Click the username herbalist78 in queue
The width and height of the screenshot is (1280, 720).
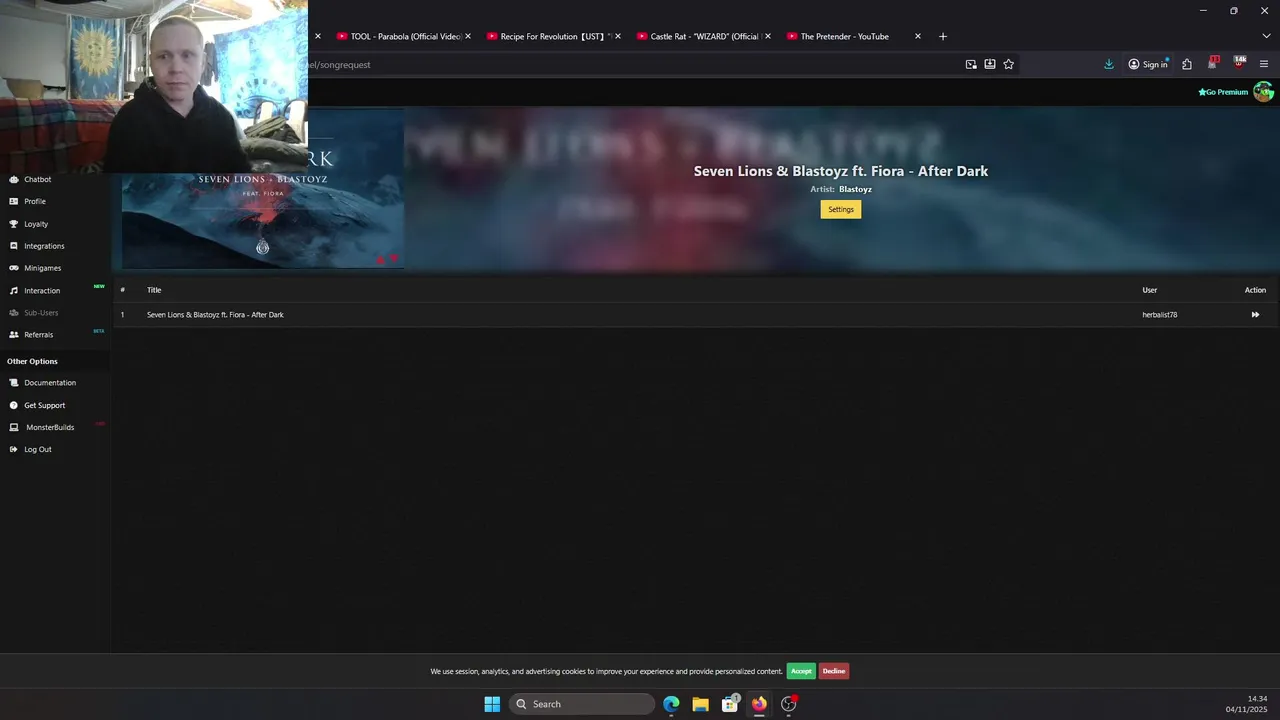tap(1159, 315)
